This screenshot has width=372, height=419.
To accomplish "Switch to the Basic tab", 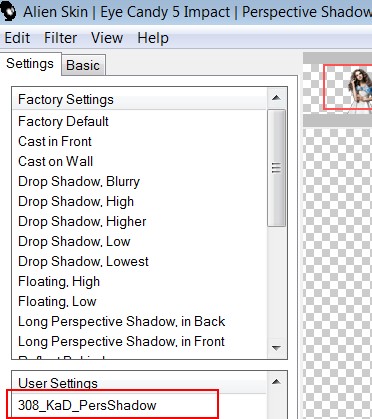I will click(x=83, y=65).
